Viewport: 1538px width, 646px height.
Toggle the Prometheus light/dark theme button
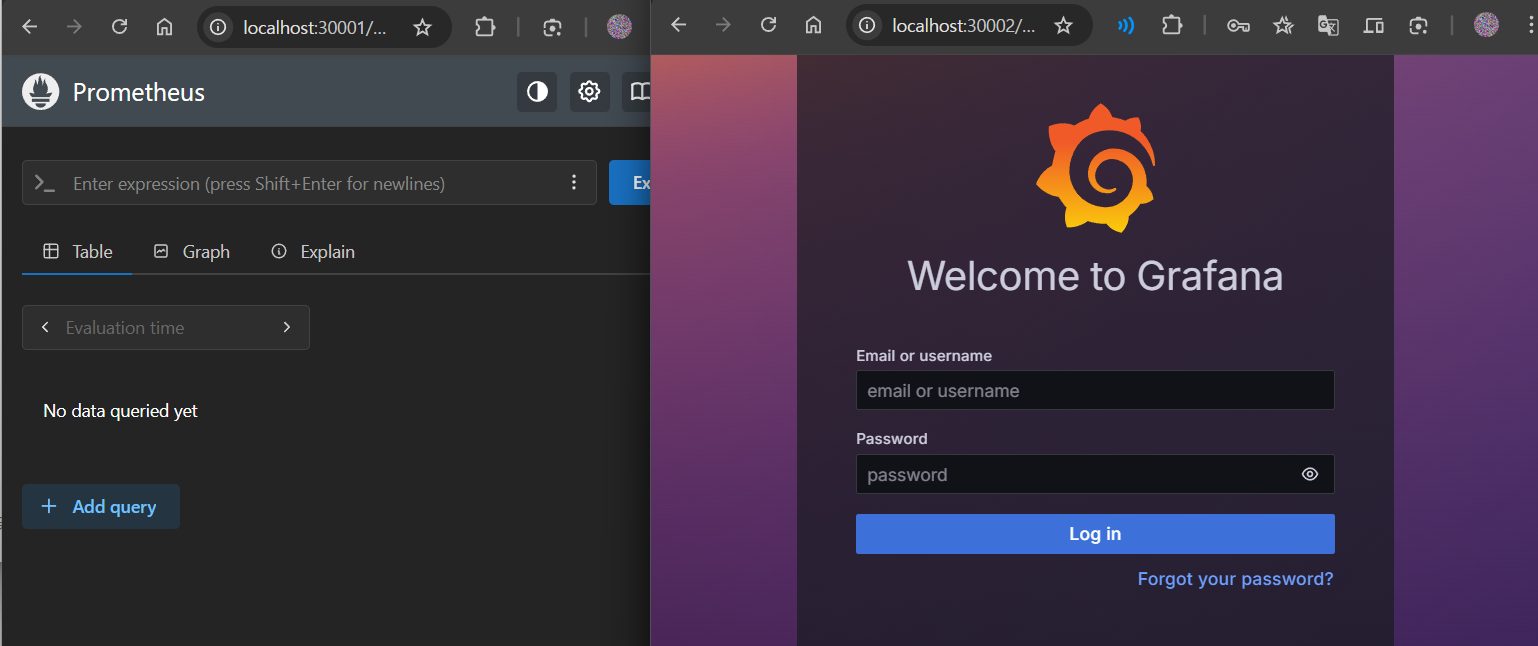[x=537, y=92]
